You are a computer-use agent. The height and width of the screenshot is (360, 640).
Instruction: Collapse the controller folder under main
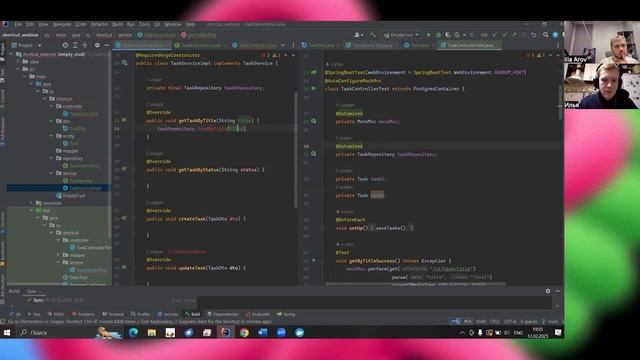(51, 106)
